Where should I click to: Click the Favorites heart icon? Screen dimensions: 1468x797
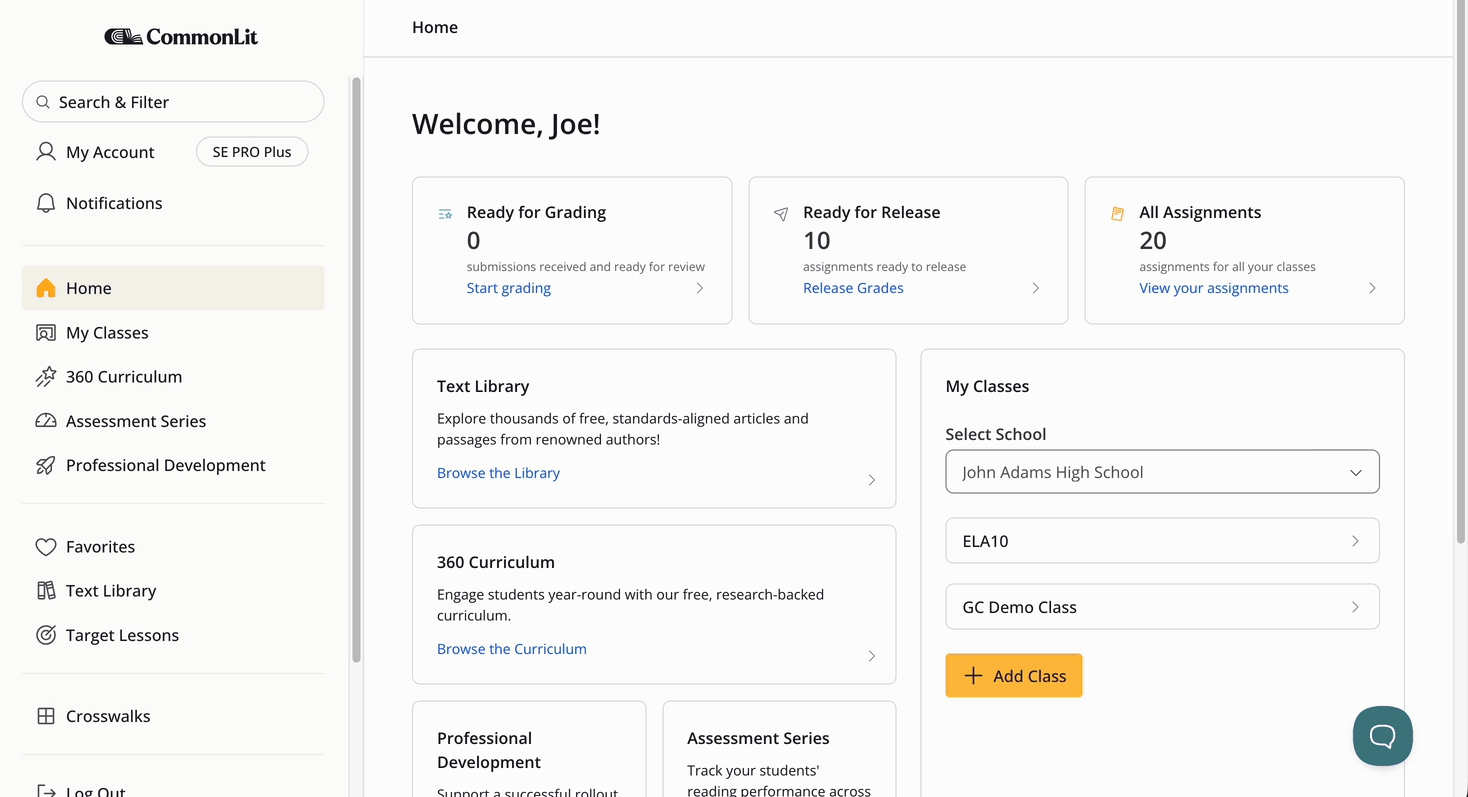tap(46, 547)
